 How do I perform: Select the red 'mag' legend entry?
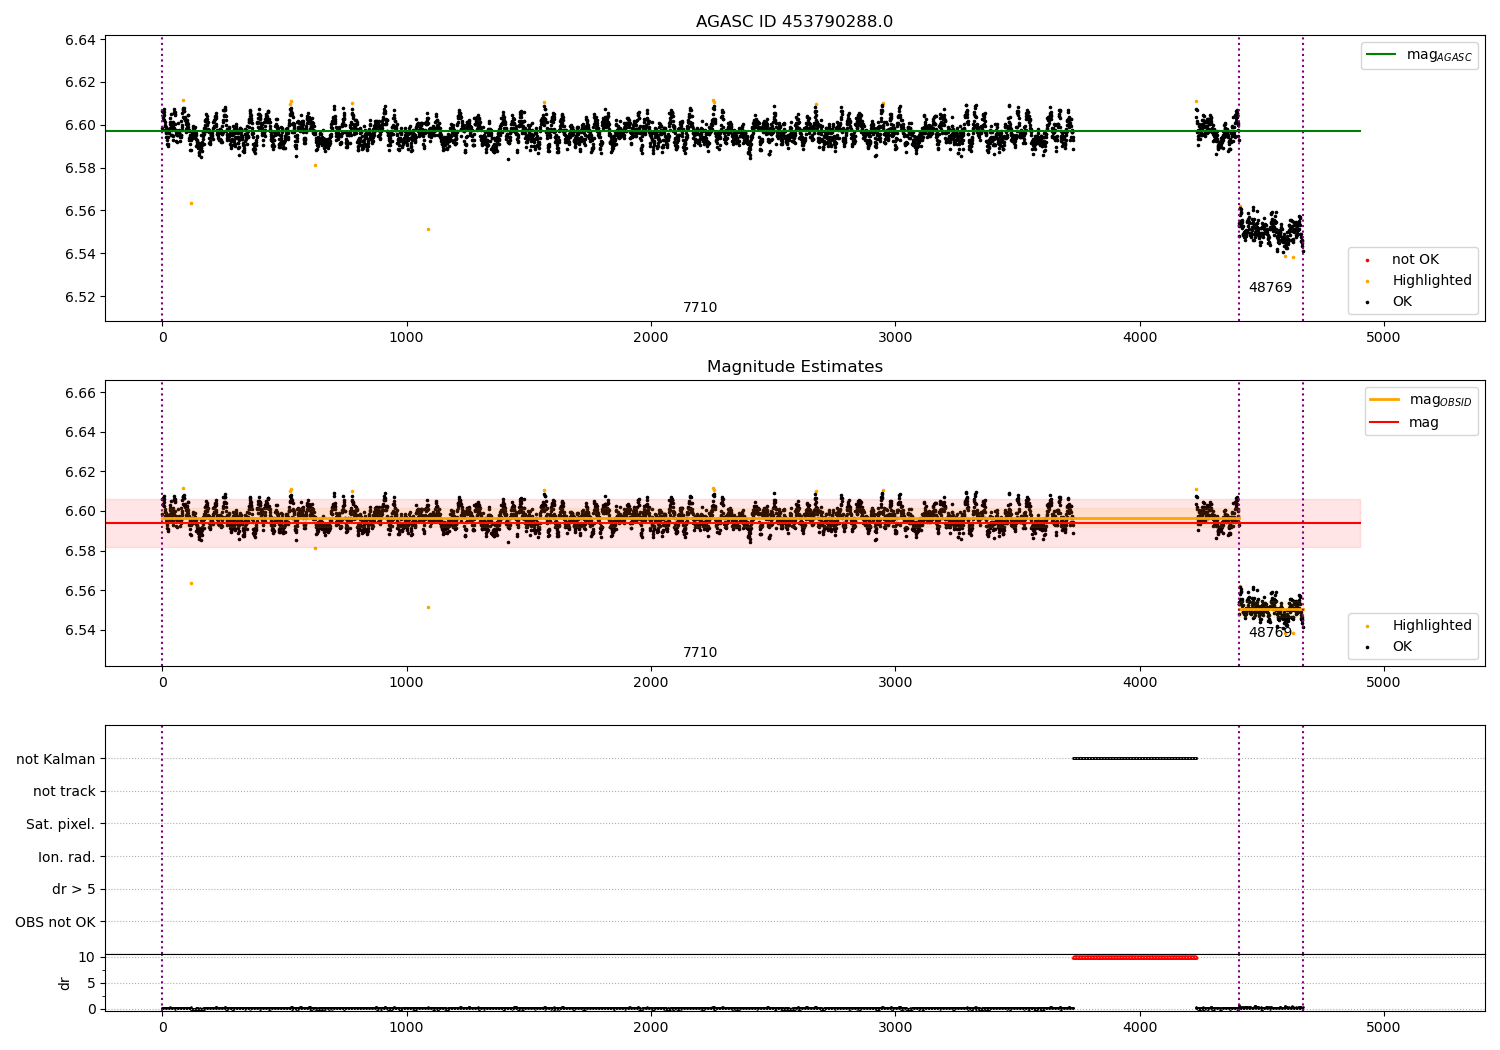(1404, 423)
